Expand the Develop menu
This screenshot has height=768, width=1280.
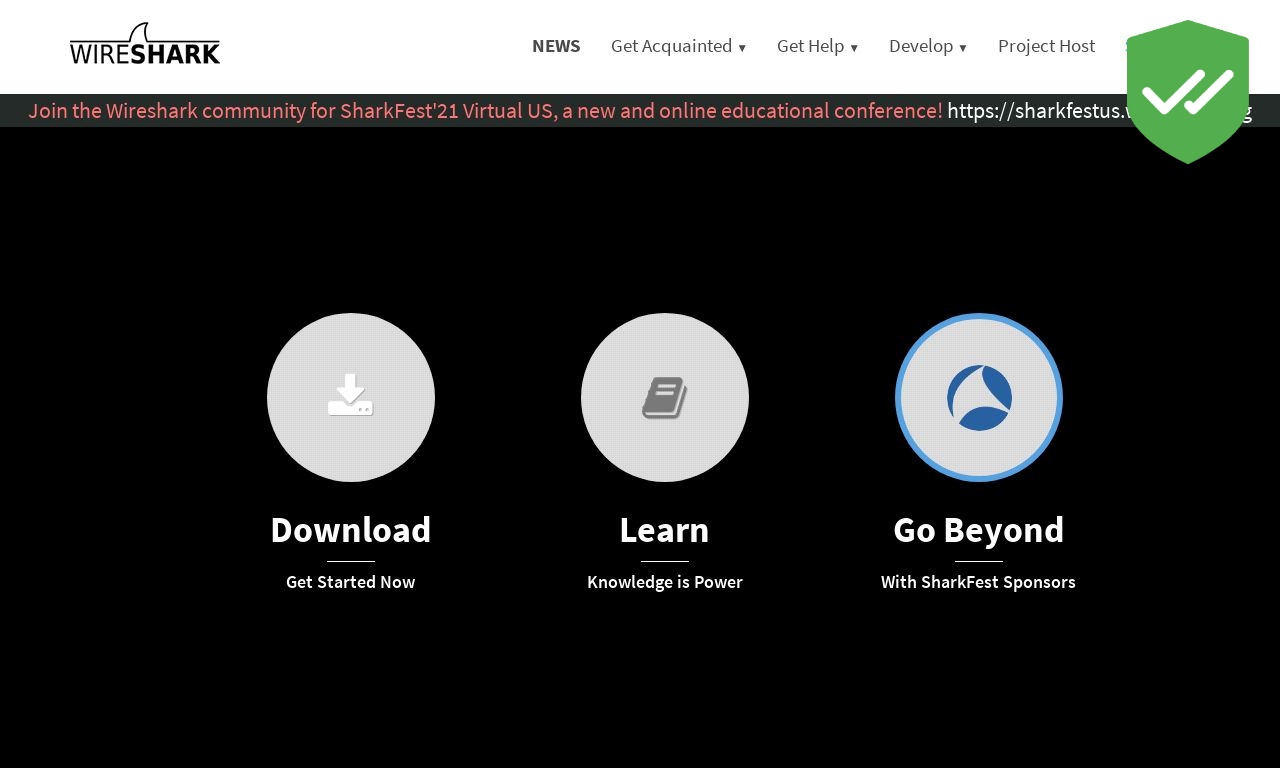tap(928, 46)
